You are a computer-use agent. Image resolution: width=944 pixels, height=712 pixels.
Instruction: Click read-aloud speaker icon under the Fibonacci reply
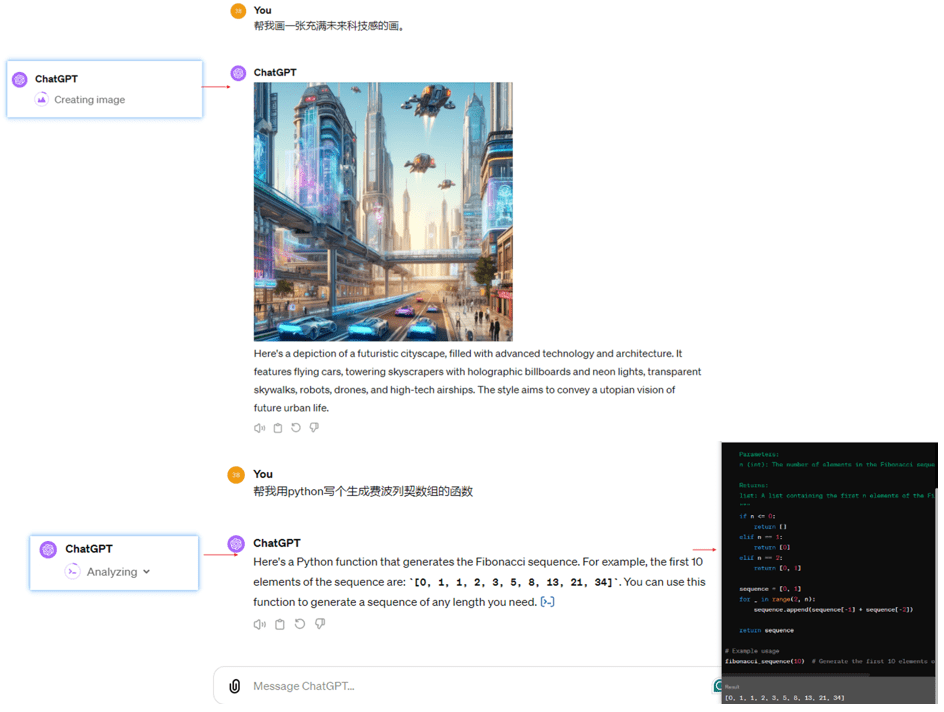click(x=259, y=624)
